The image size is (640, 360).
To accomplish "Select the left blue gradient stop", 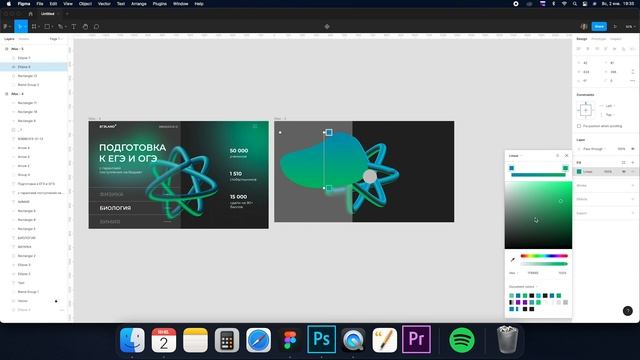I will click(x=511, y=168).
